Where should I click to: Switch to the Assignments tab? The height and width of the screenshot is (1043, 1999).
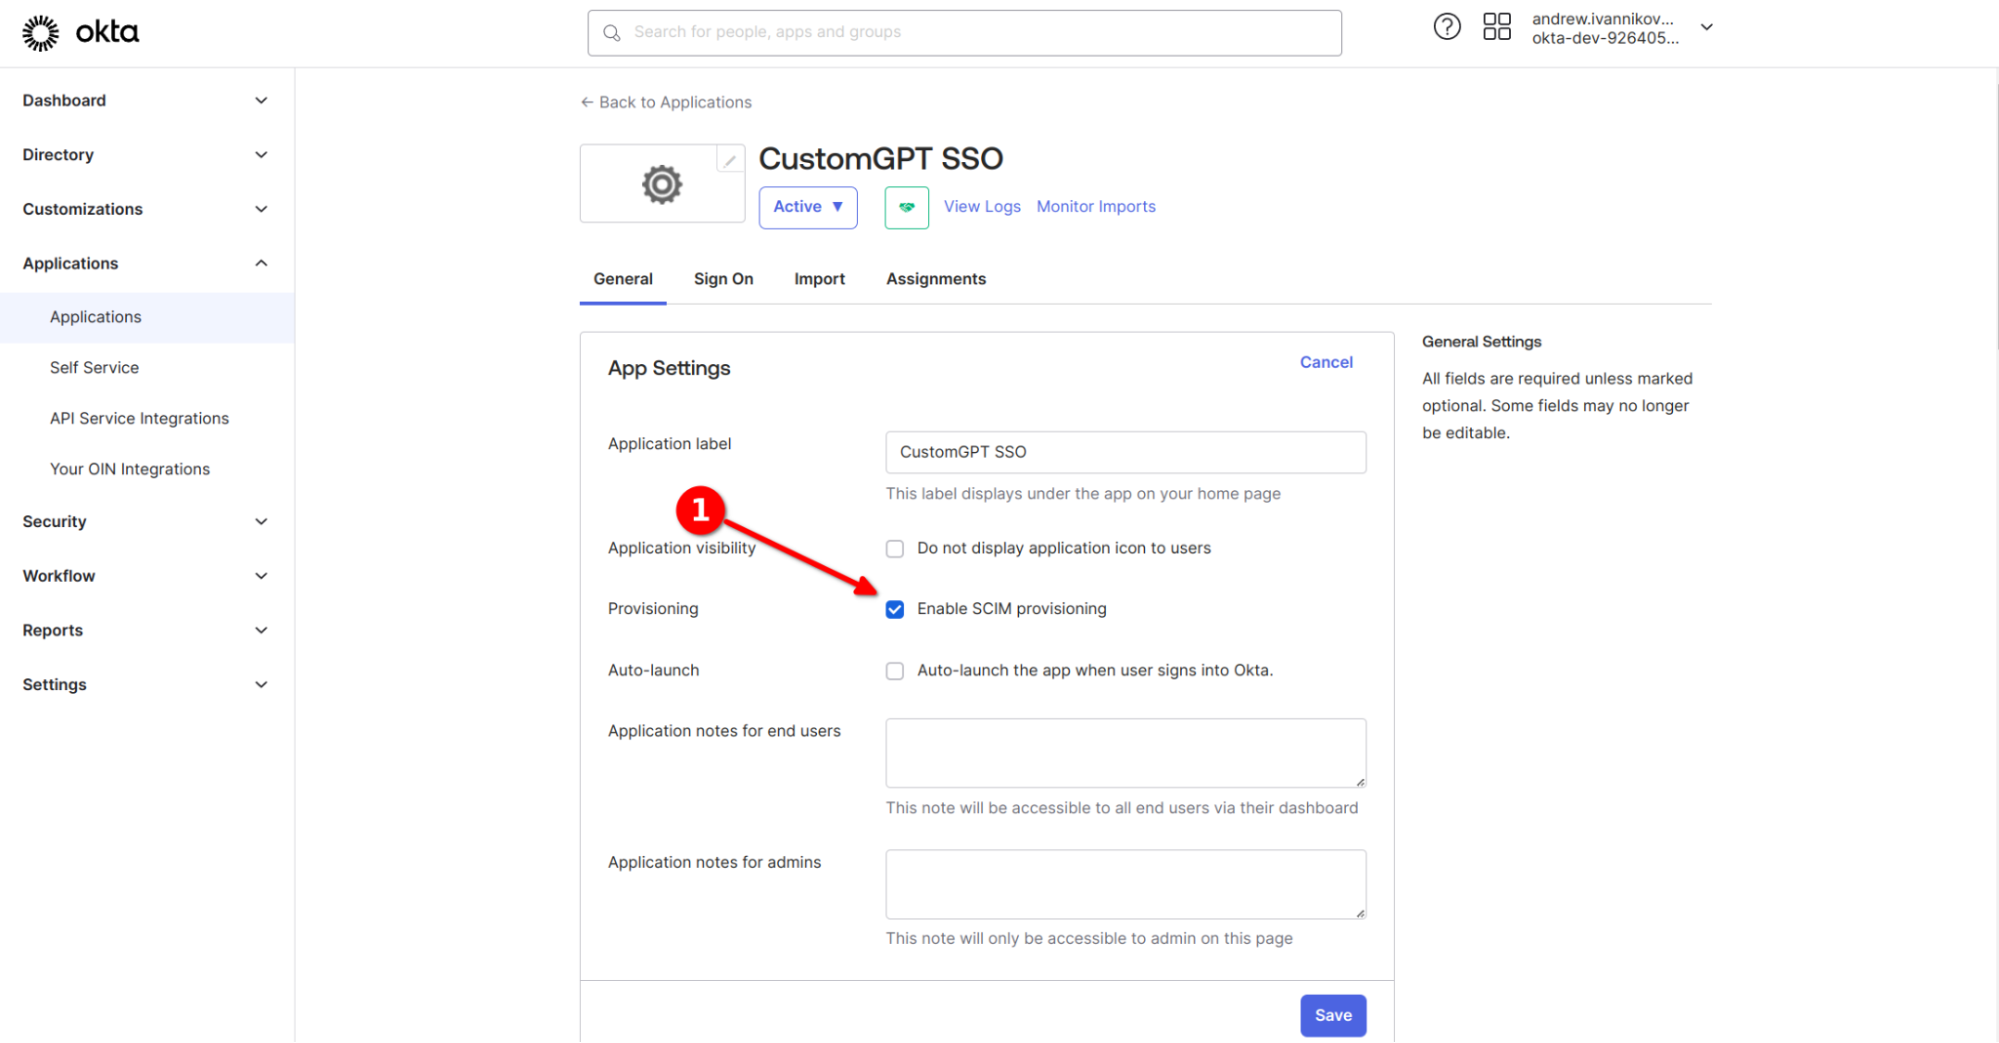coord(935,279)
